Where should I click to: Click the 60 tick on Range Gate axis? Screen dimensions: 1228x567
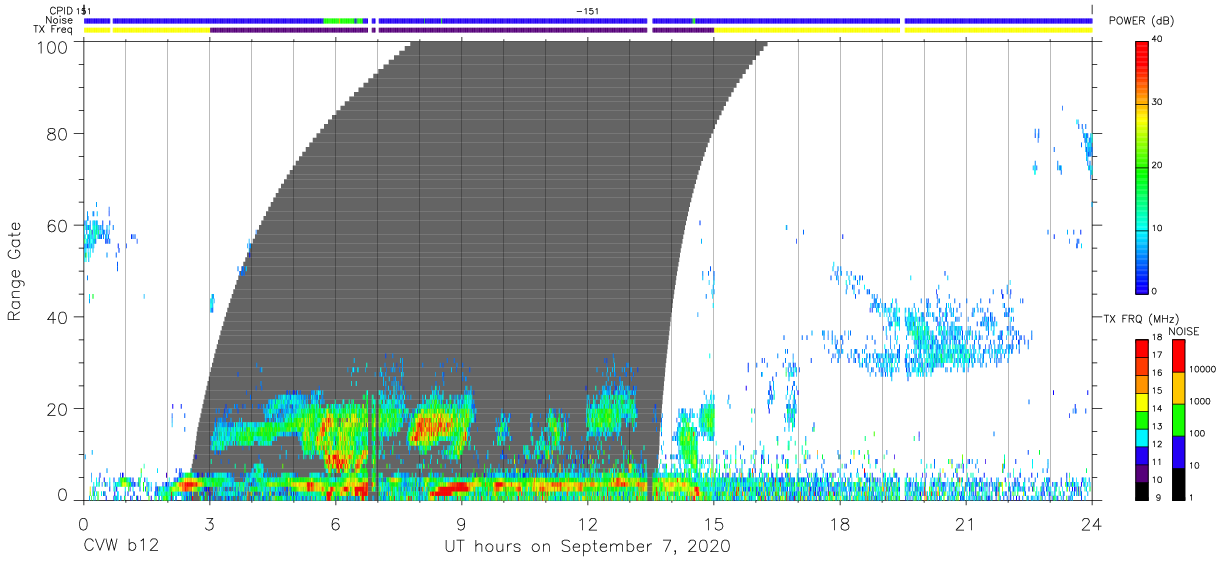coord(59,225)
